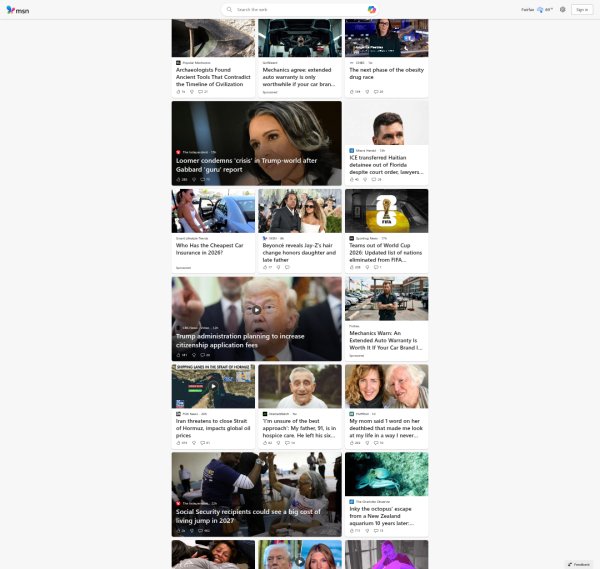The image size is (600, 569).
Task: Like the ICE transferred Haitian detainee article
Action: point(352,179)
